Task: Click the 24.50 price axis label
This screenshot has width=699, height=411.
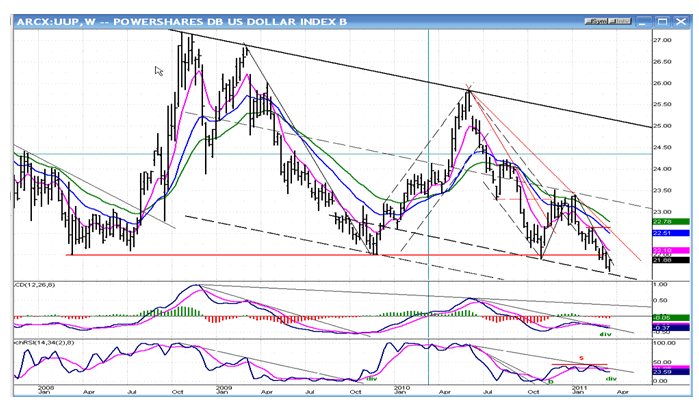Action: click(662, 147)
